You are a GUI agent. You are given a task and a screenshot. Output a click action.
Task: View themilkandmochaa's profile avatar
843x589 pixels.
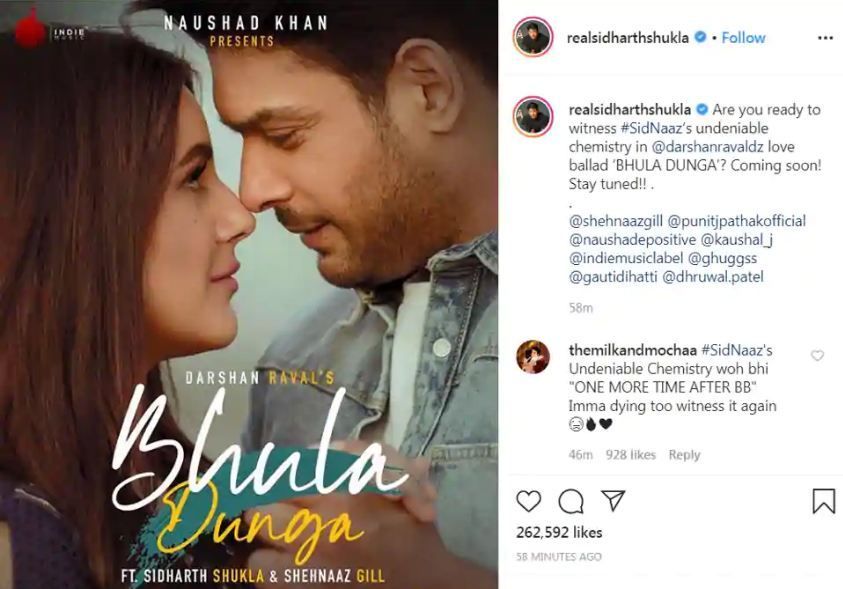coord(533,356)
